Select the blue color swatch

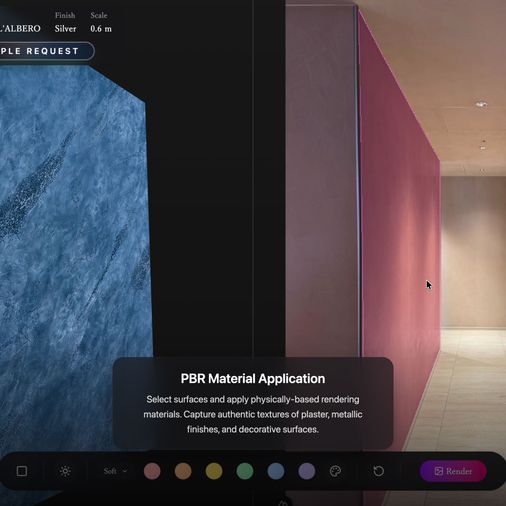(x=276, y=471)
